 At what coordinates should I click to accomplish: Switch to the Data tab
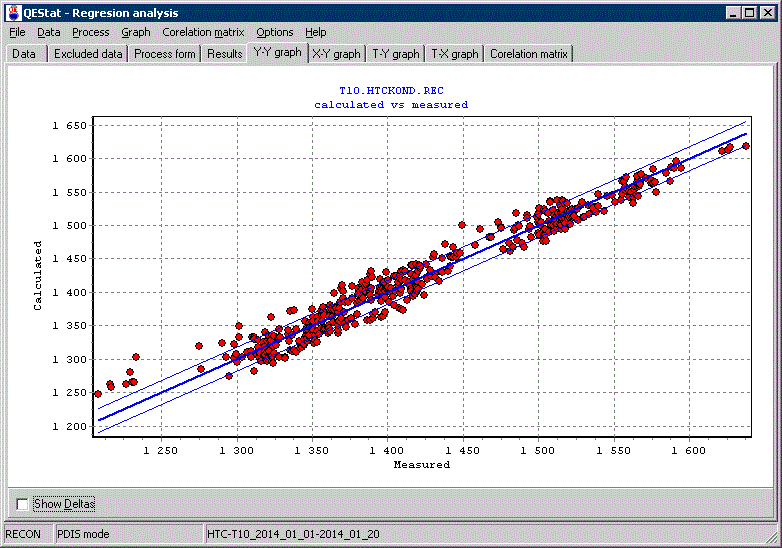click(23, 54)
